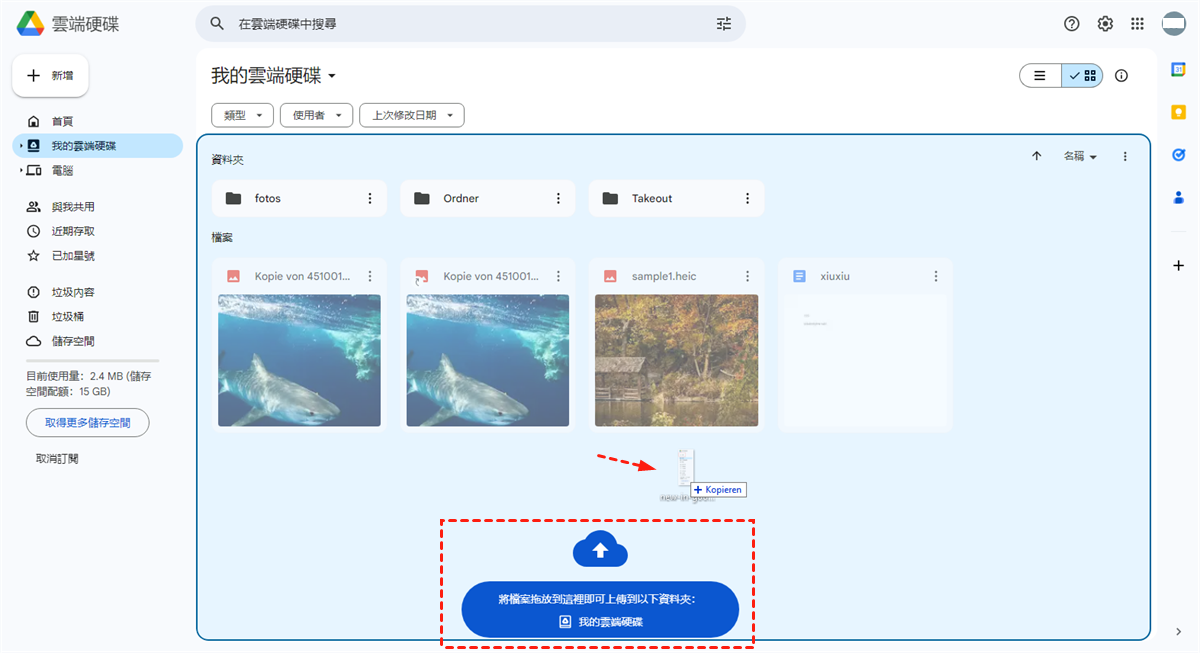Open the first shark image thumbnail
This screenshot has height=653, width=1200.
point(299,360)
